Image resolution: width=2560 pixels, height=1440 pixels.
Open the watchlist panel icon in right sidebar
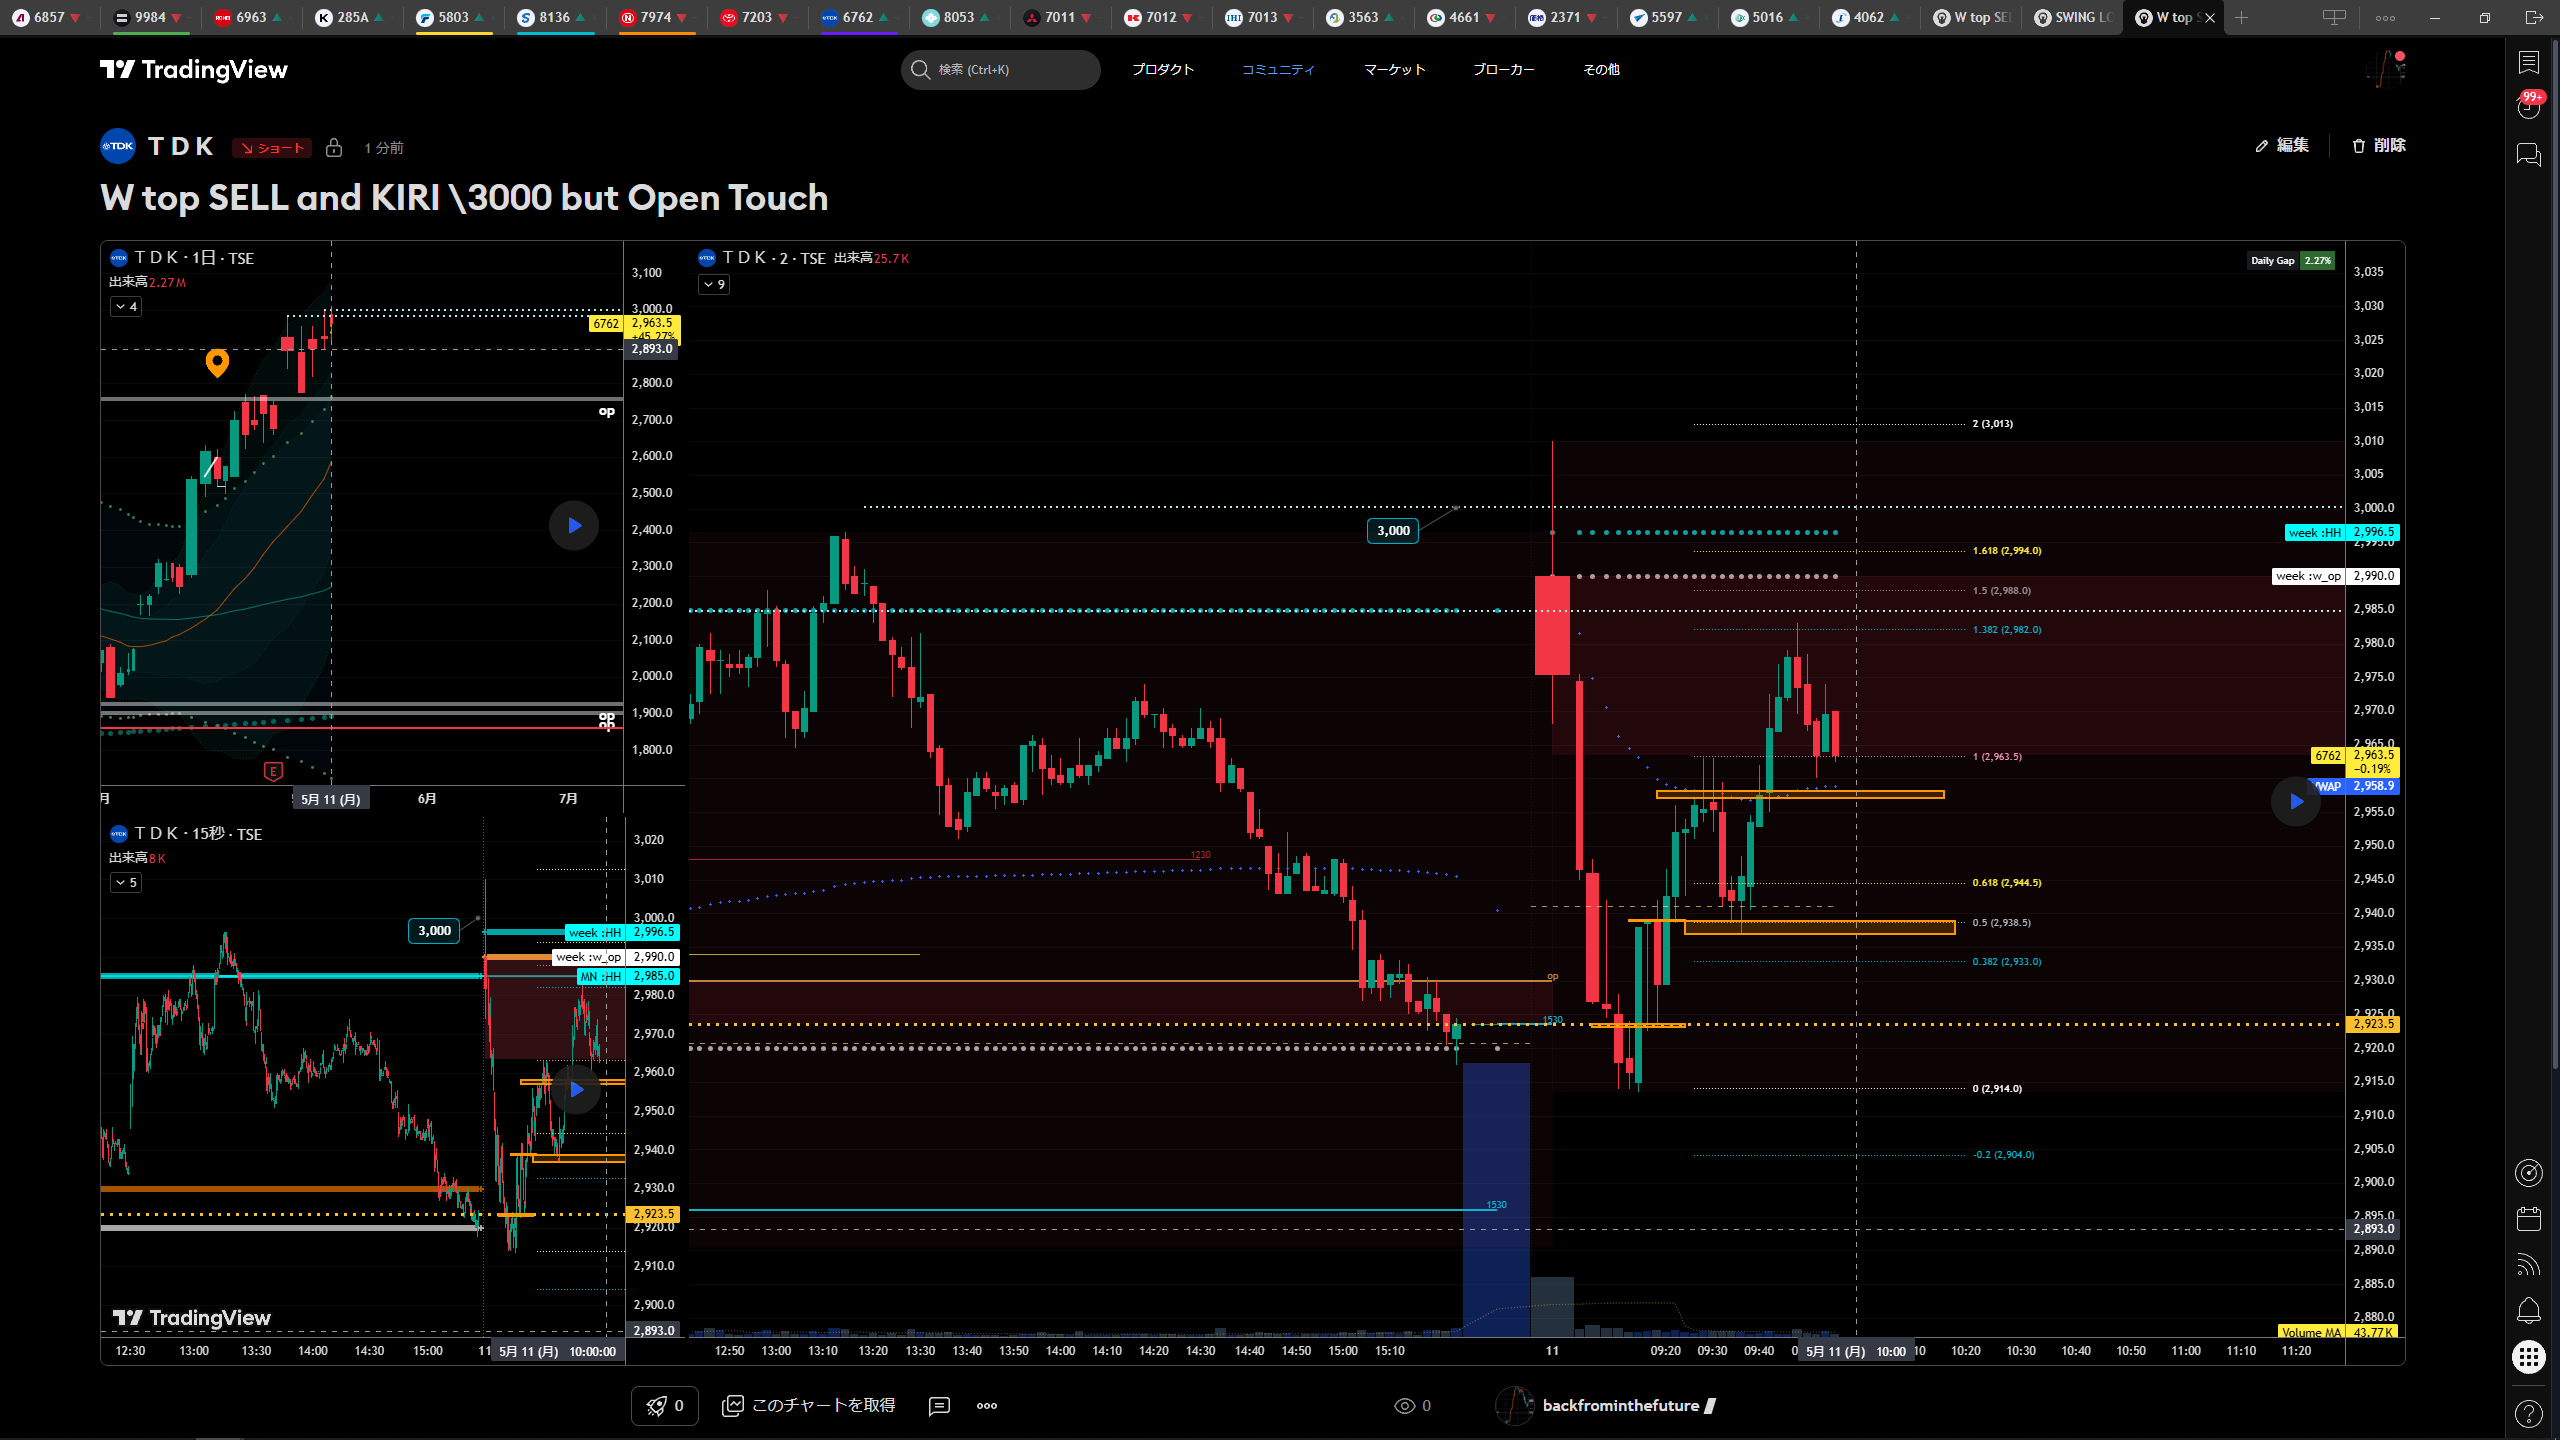pos(2528,62)
